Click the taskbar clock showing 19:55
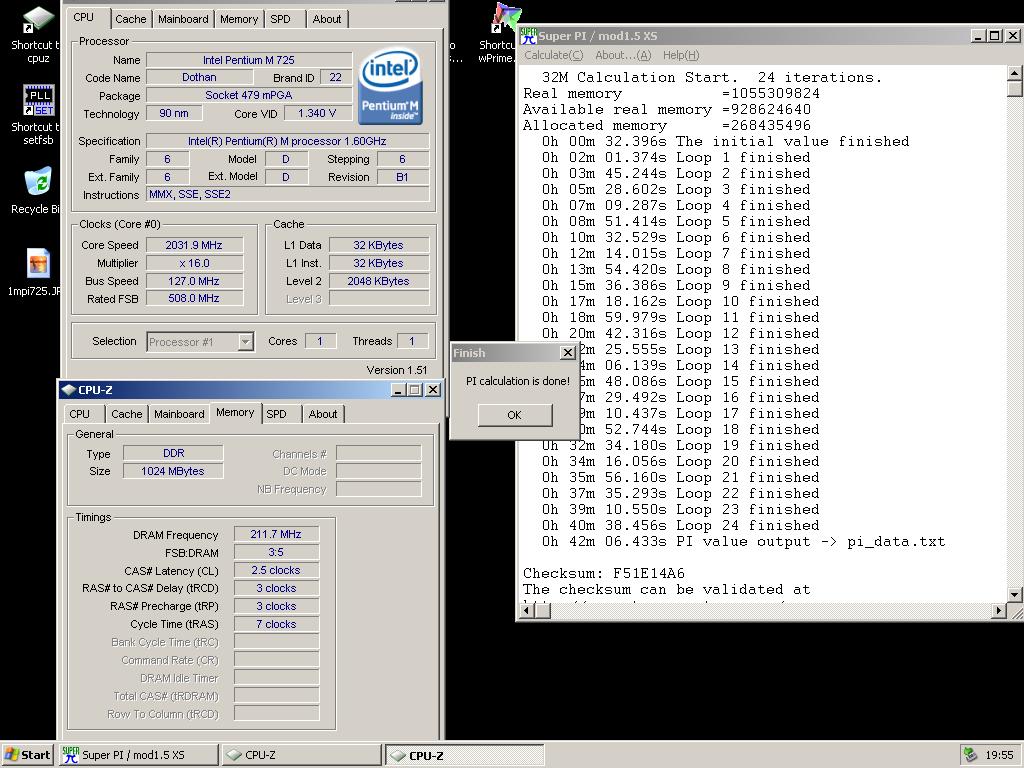1024x768 pixels. tap(999, 755)
